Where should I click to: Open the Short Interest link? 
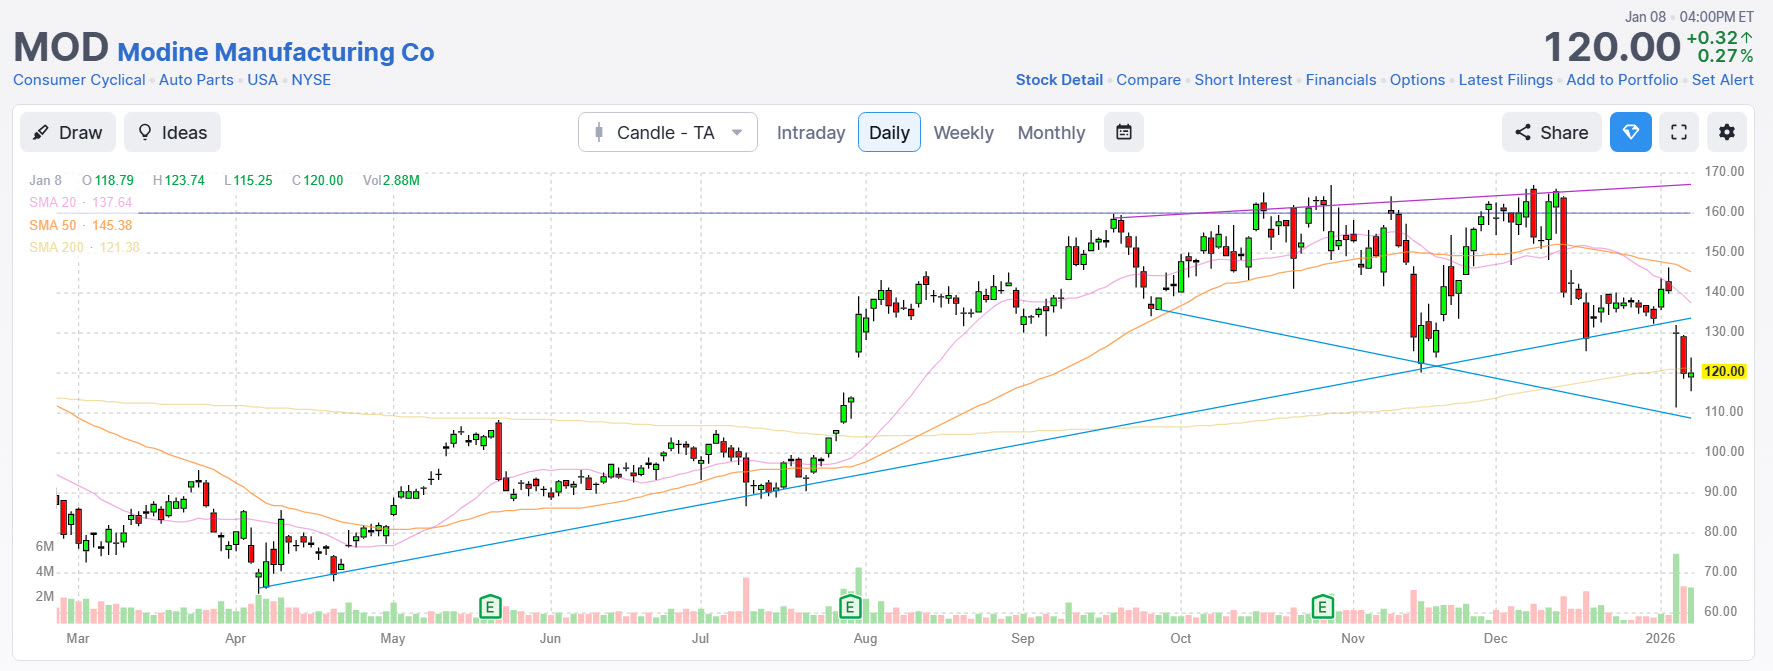pos(1243,80)
